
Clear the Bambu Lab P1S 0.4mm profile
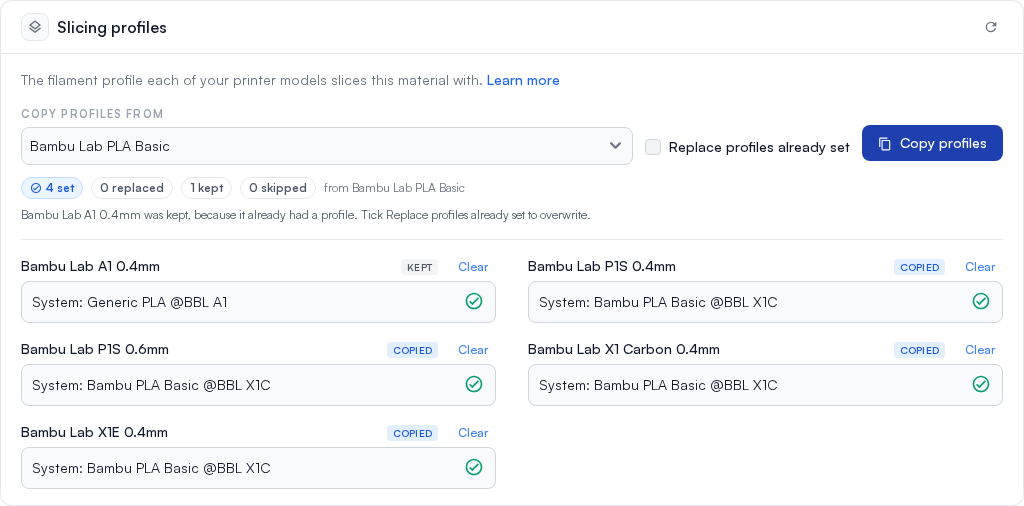(980, 266)
